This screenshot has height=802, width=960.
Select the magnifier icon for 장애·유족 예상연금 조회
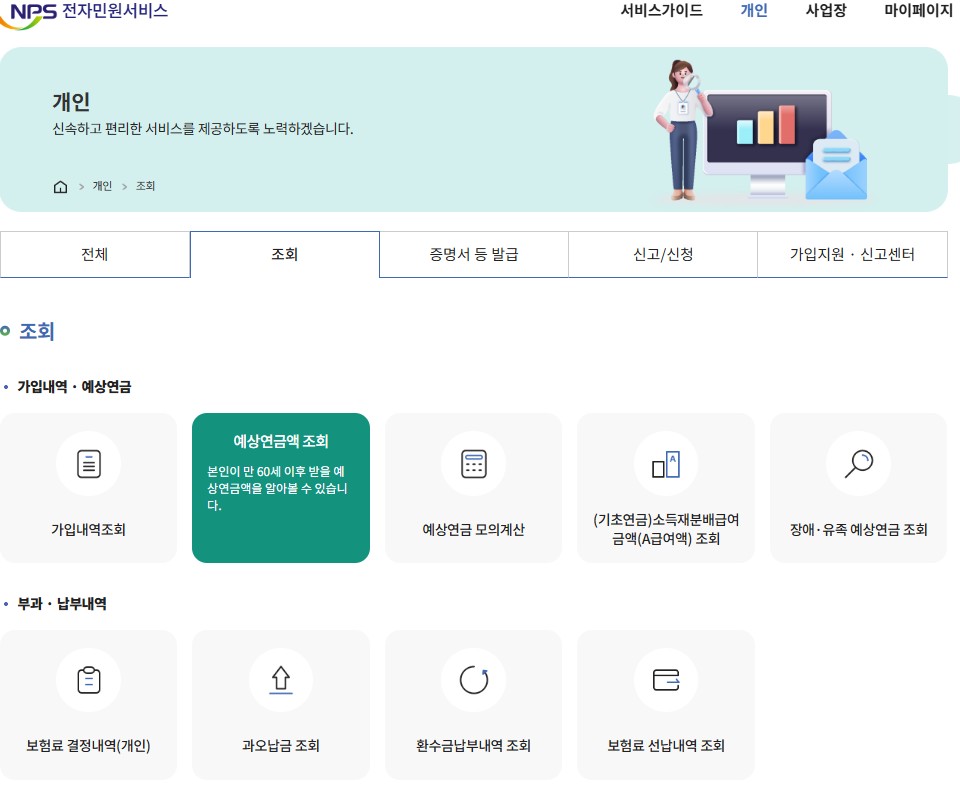point(858,463)
